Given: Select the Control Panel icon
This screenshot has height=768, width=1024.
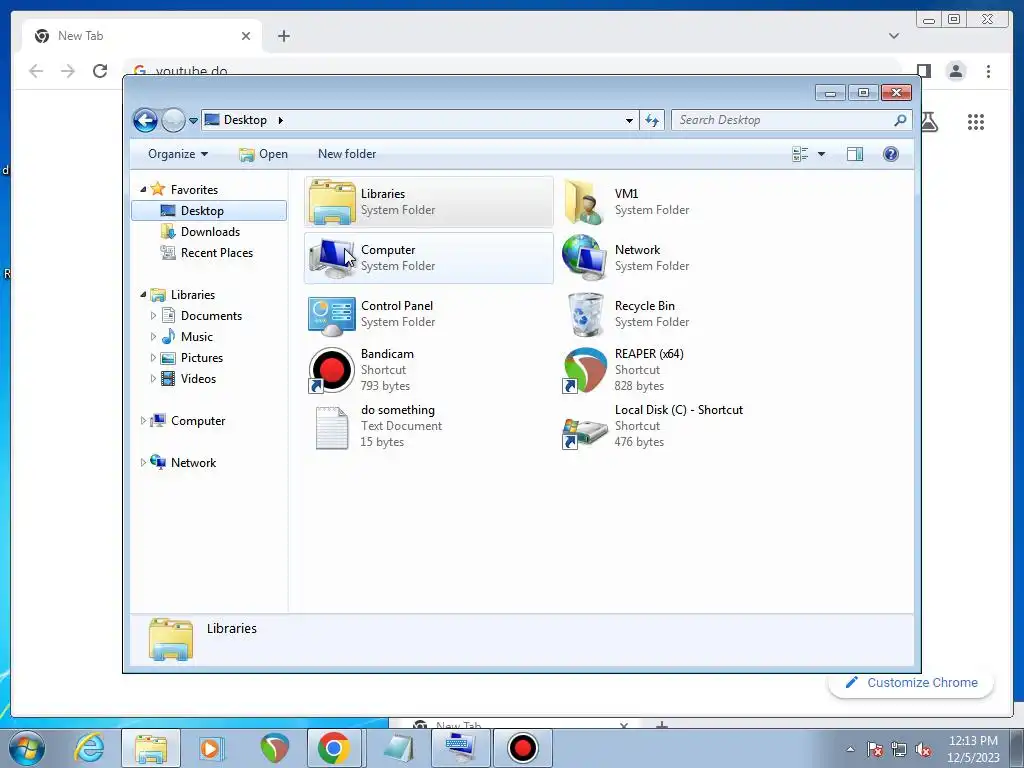Looking at the screenshot, I should point(332,314).
